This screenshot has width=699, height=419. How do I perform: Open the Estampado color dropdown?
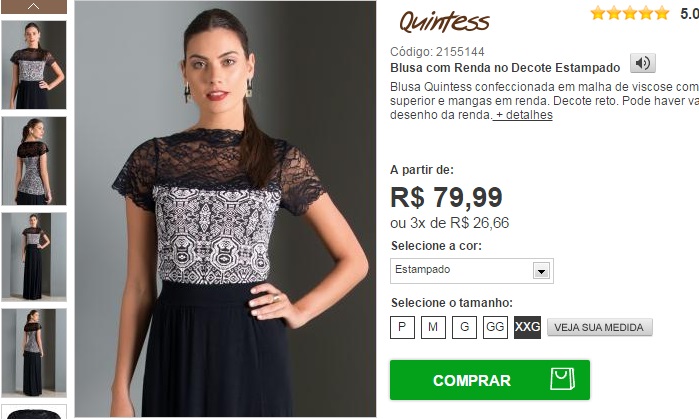(x=472, y=271)
